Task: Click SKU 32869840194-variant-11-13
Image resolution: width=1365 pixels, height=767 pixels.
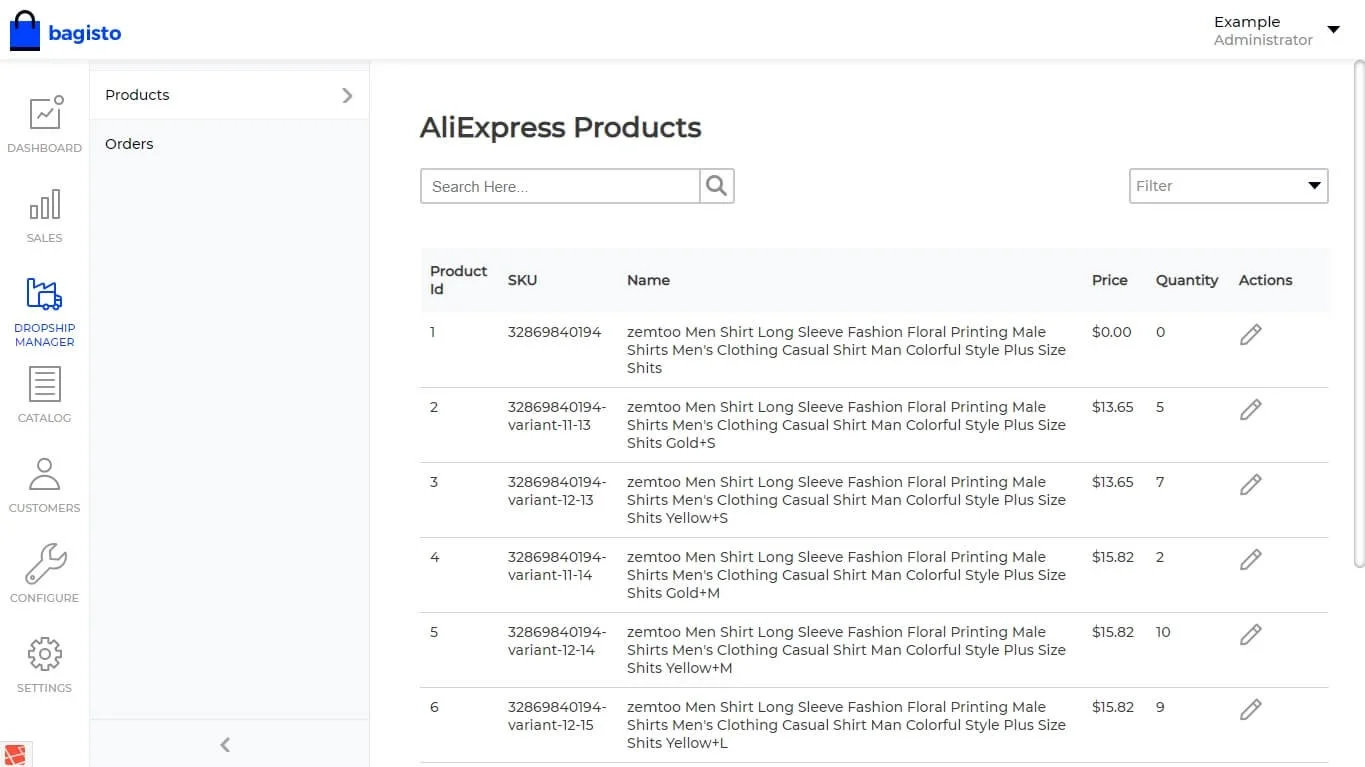Action: coord(557,416)
